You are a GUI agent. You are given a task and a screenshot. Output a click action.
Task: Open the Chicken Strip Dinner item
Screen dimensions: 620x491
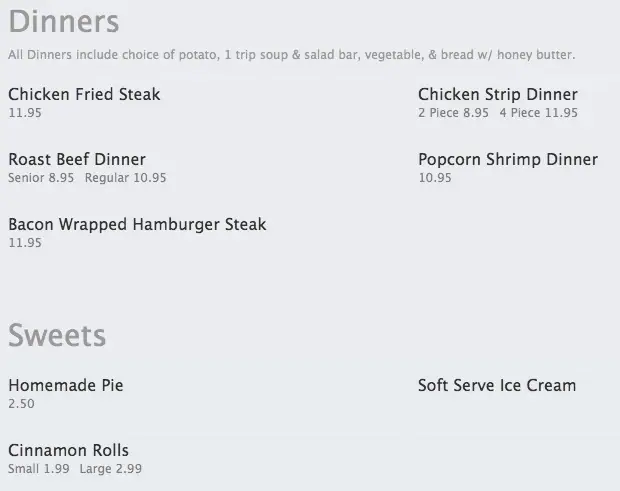coord(497,94)
